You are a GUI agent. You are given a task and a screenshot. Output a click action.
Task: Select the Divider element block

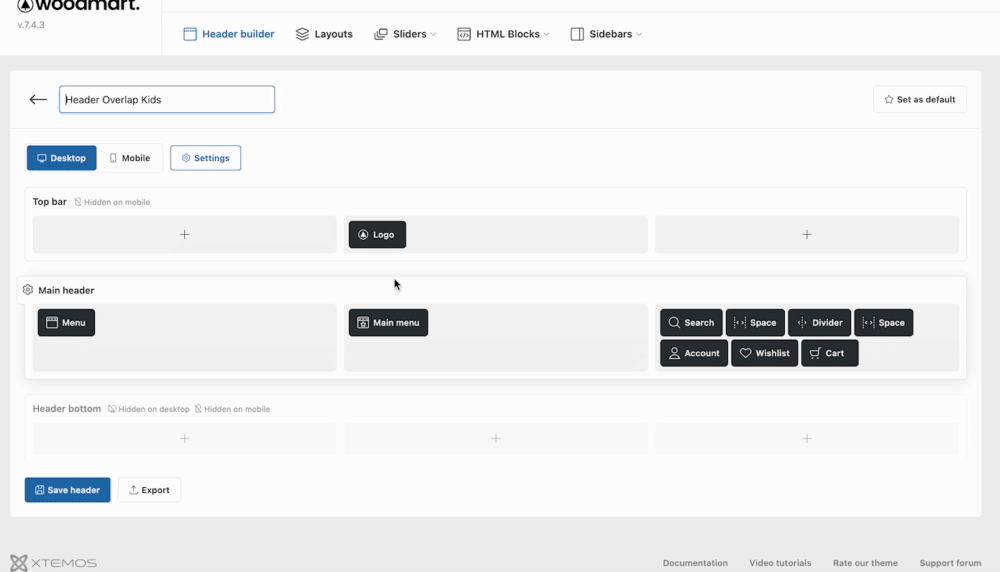point(820,323)
